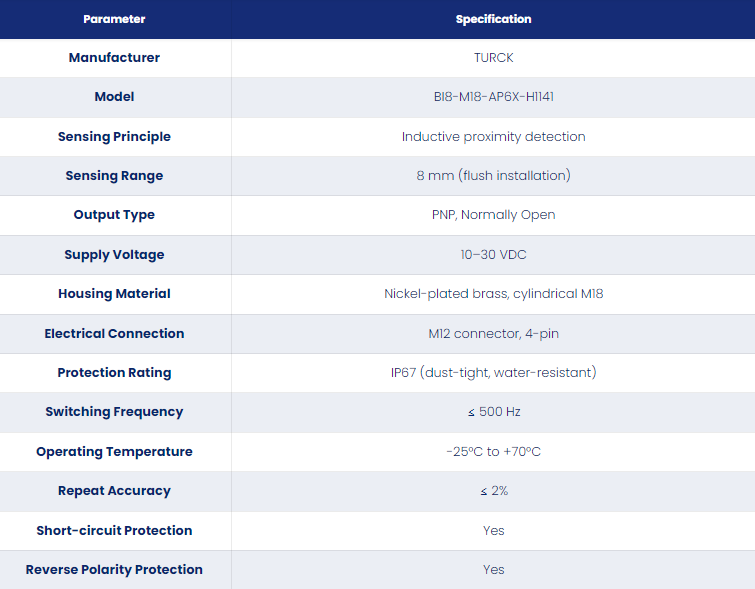Click the Model row label

(114, 97)
